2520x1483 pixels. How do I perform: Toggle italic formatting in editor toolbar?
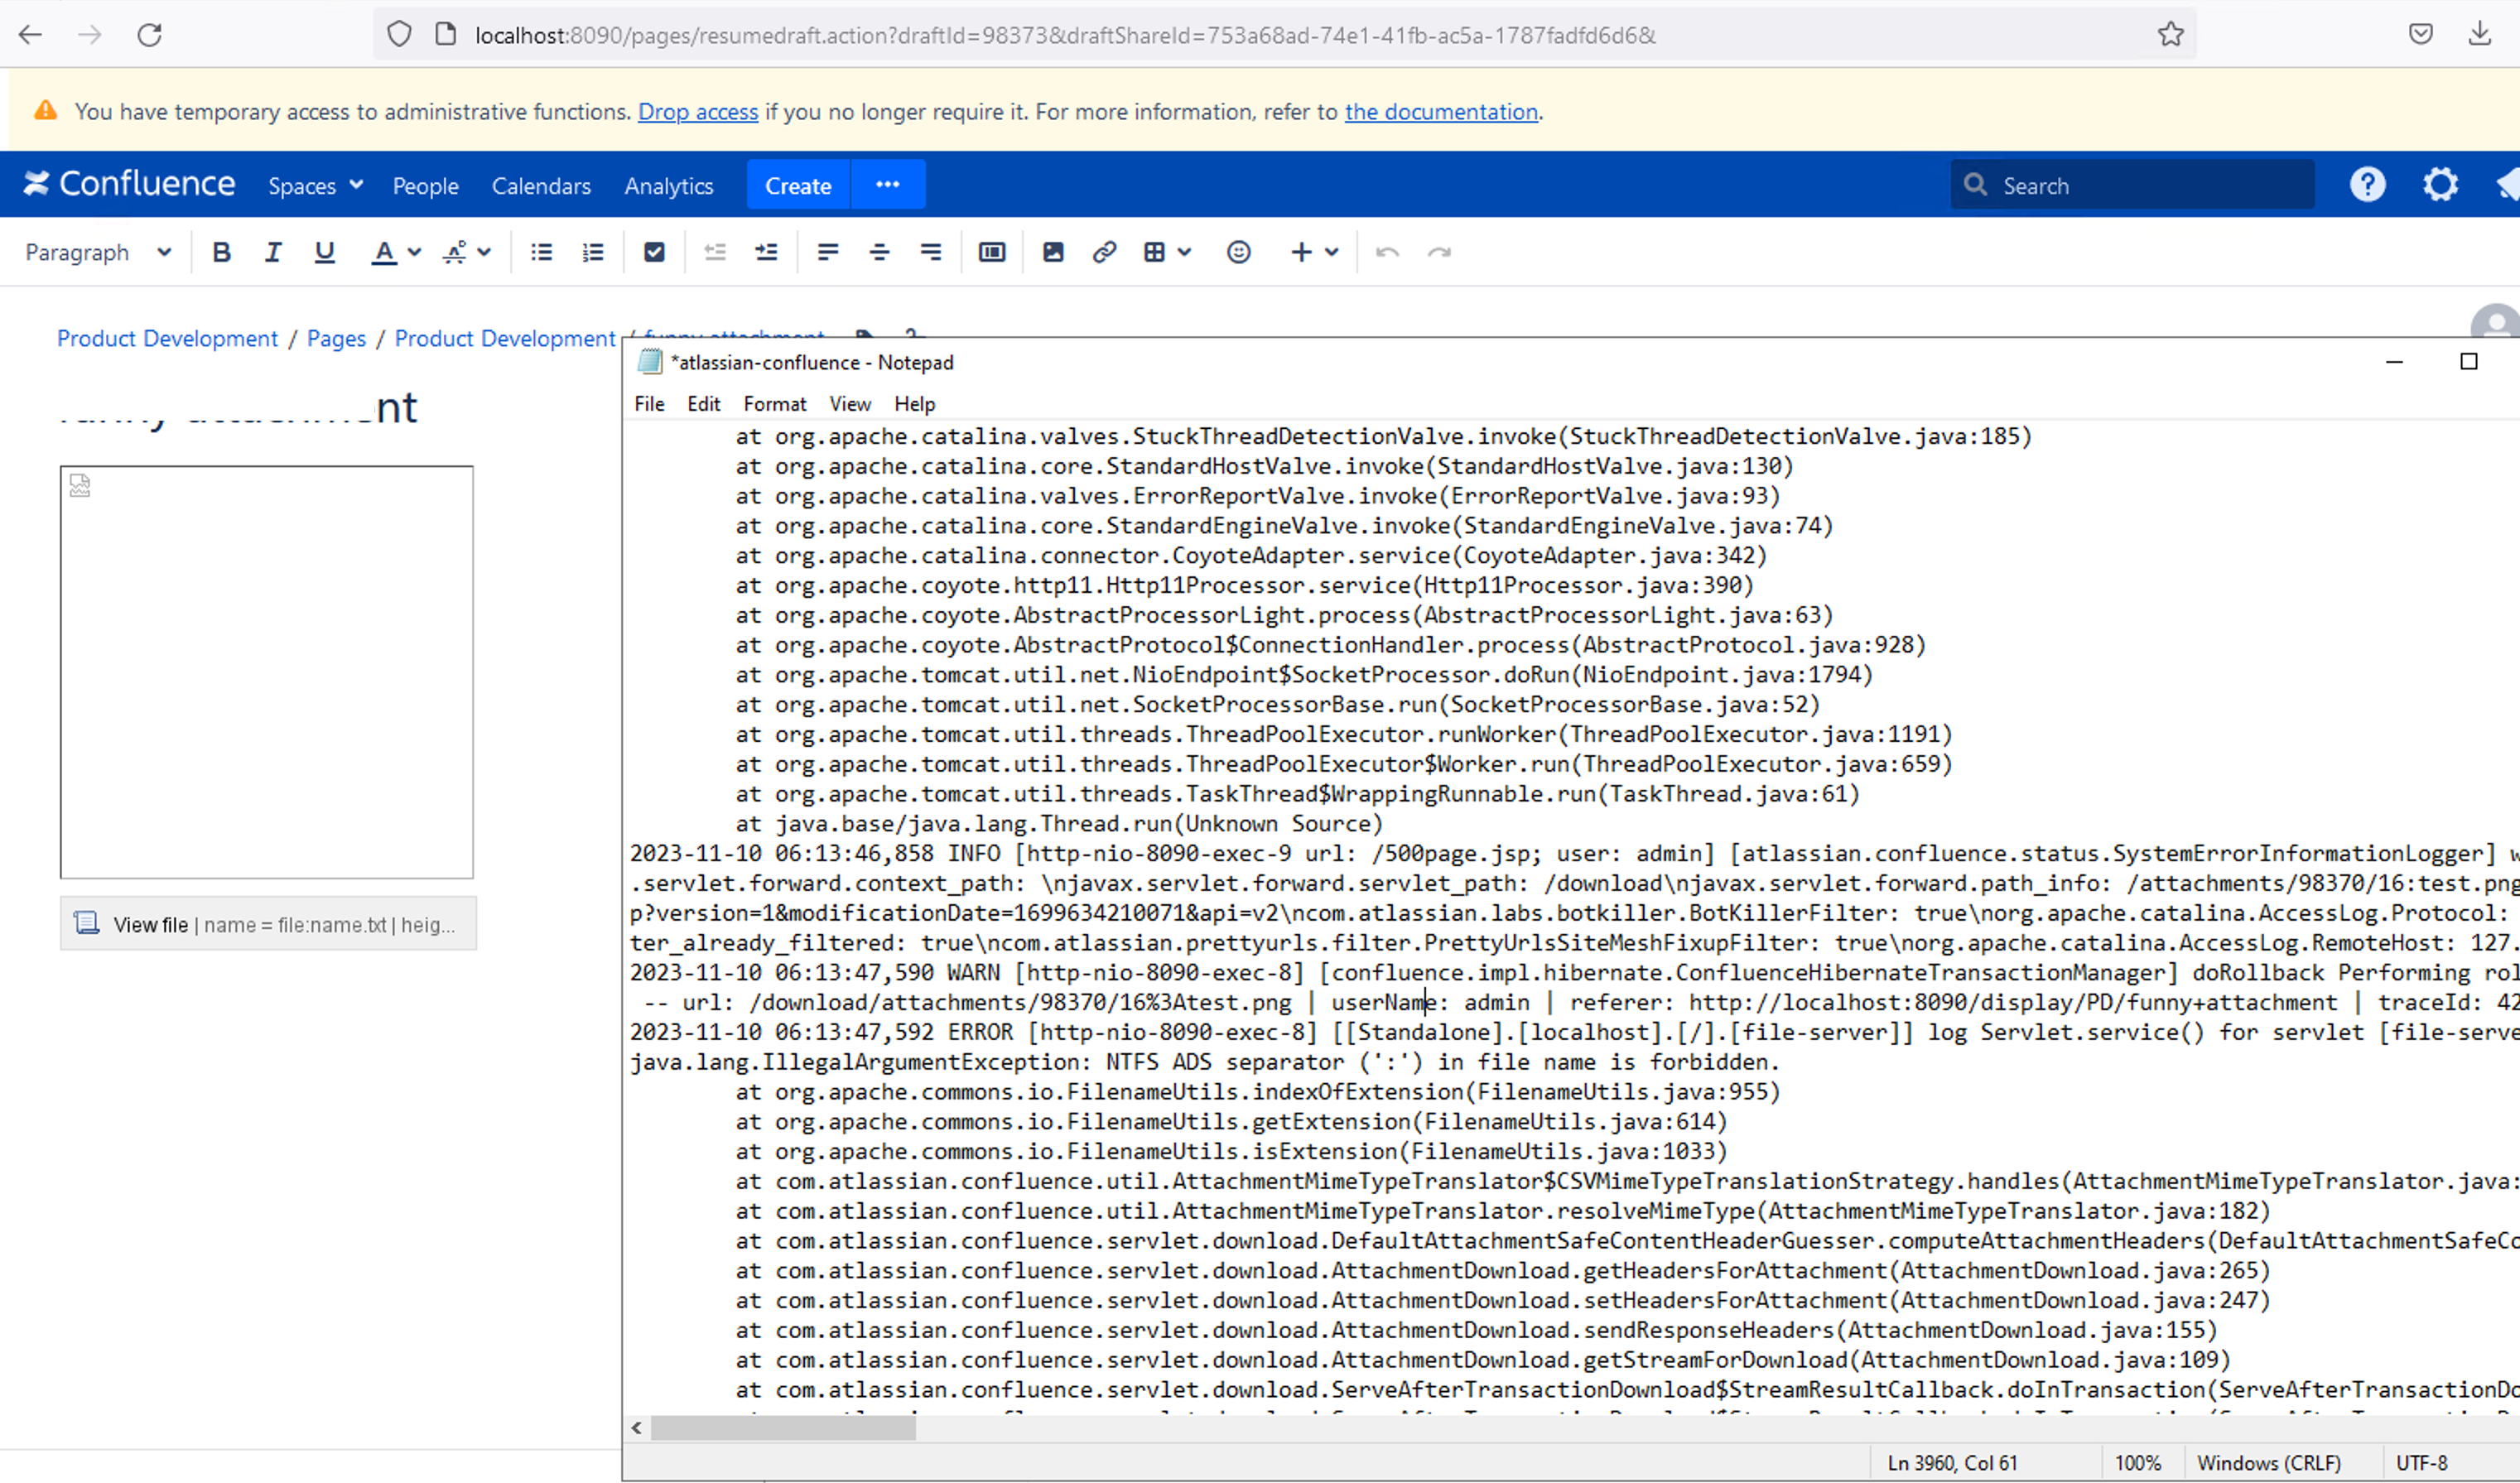click(x=273, y=252)
